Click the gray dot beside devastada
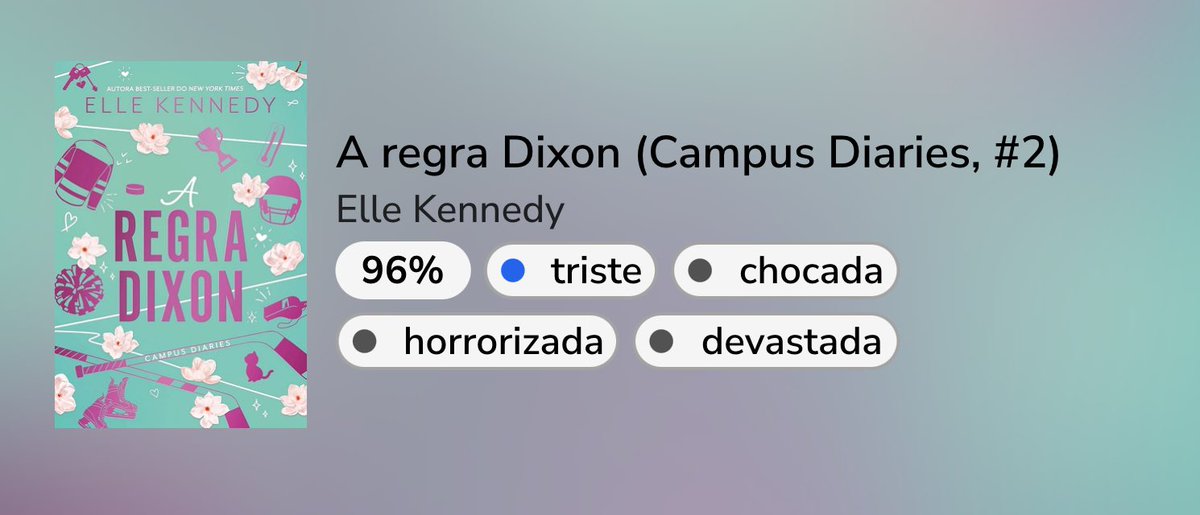Viewport: 1200px width, 515px height. pyautogui.click(x=662, y=342)
